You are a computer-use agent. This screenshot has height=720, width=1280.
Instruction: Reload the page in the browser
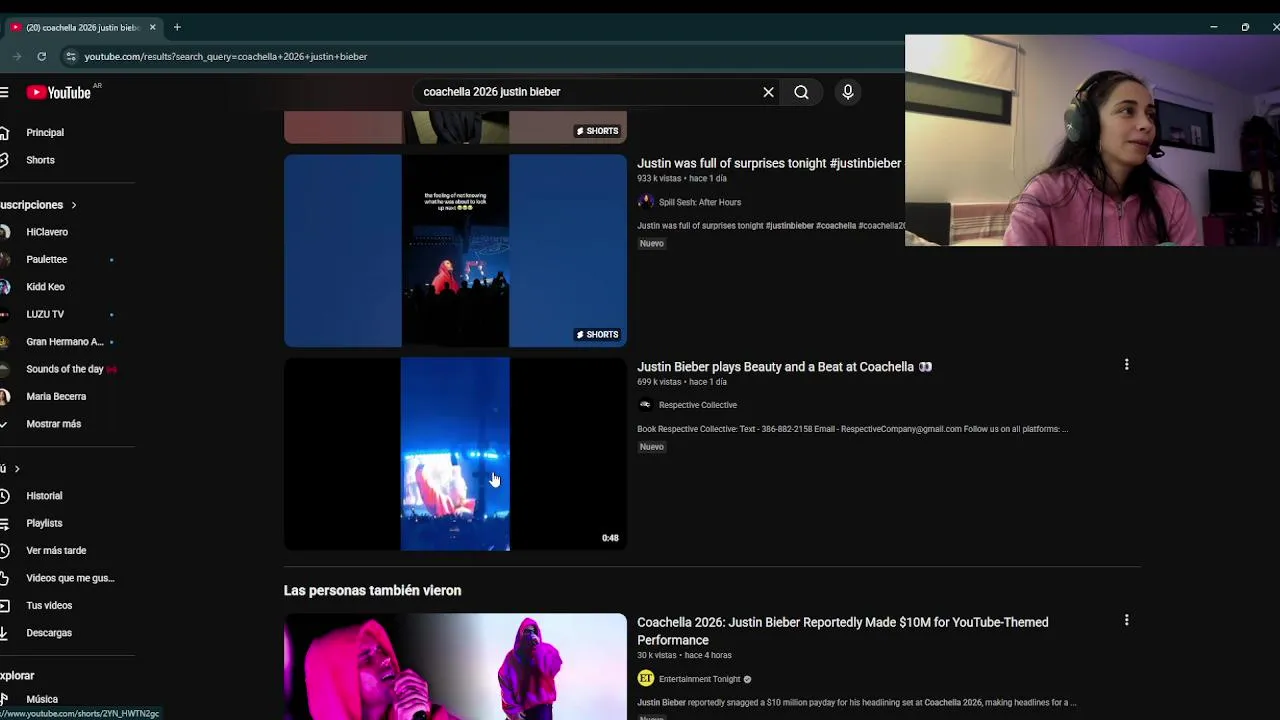(x=41, y=56)
